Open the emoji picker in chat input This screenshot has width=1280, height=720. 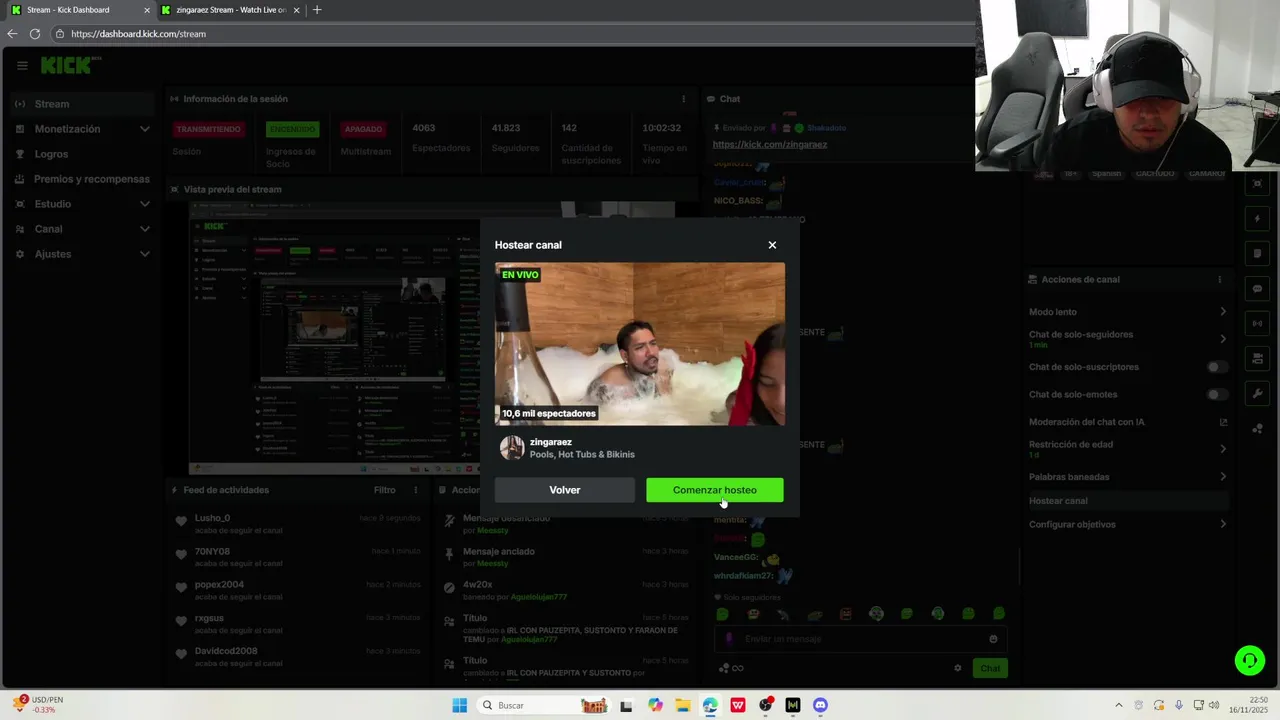point(993,639)
